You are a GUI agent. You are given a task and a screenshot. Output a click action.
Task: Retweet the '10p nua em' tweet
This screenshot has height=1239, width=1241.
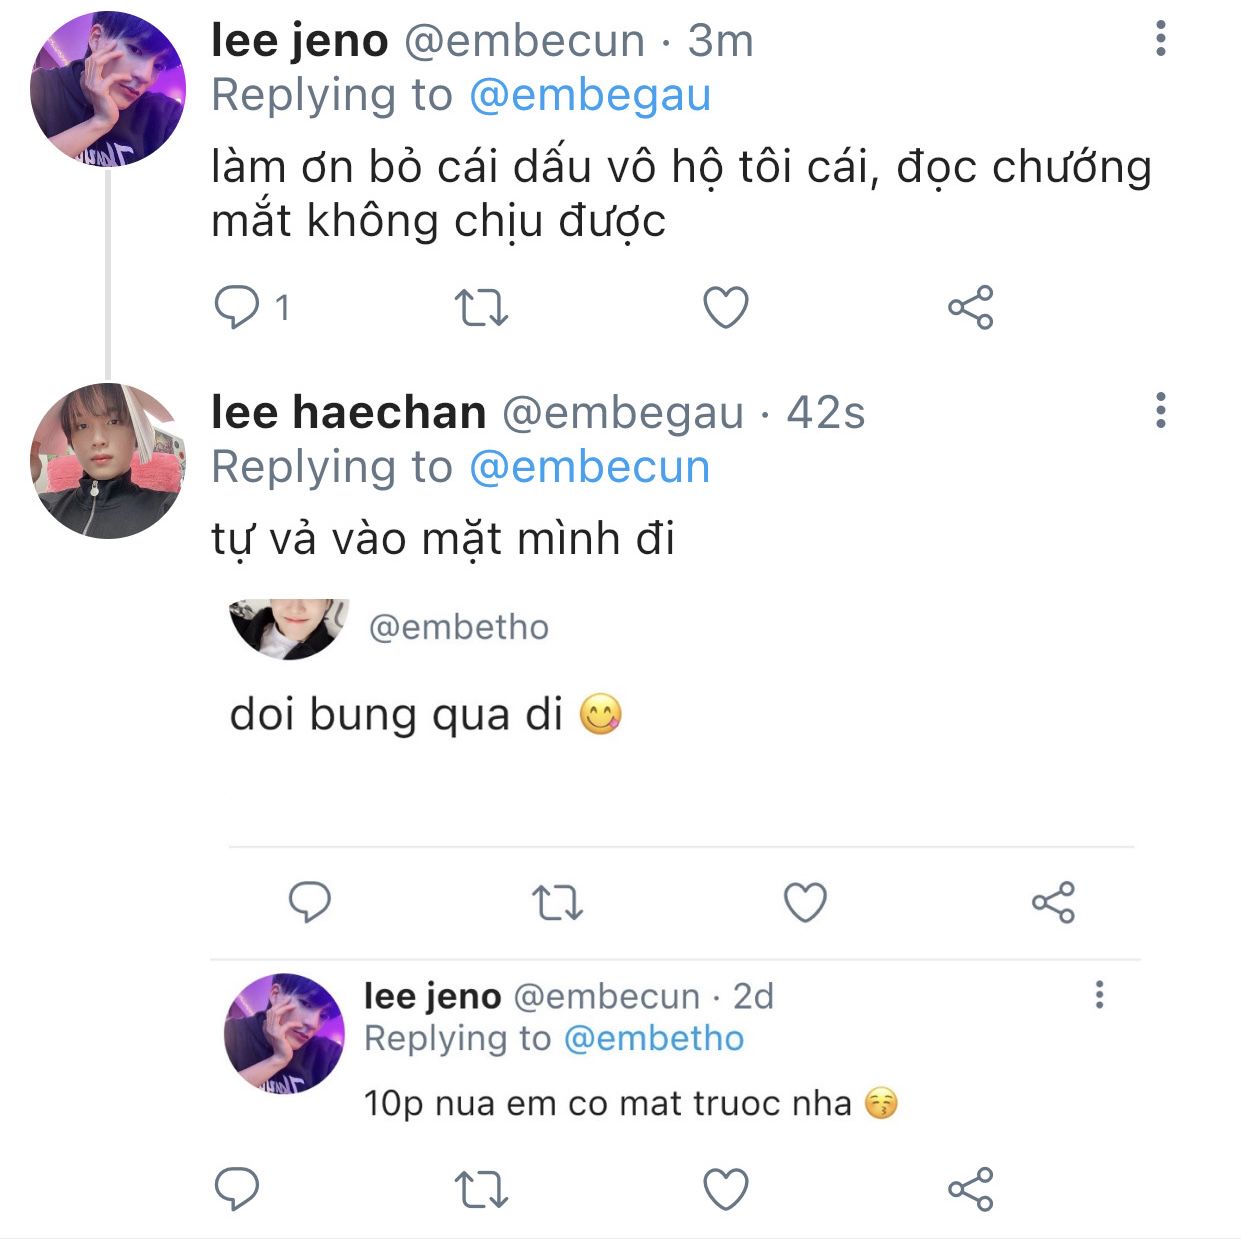pyautogui.click(x=481, y=1189)
